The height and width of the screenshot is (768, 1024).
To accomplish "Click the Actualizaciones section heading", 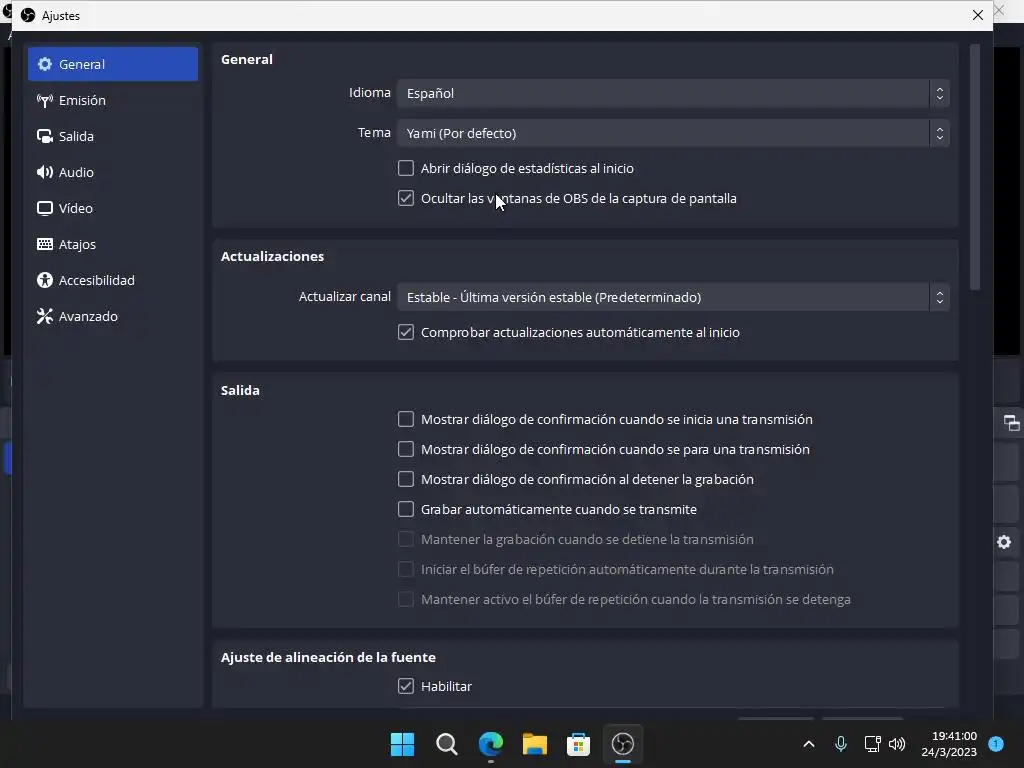I will click(x=272, y=256).
